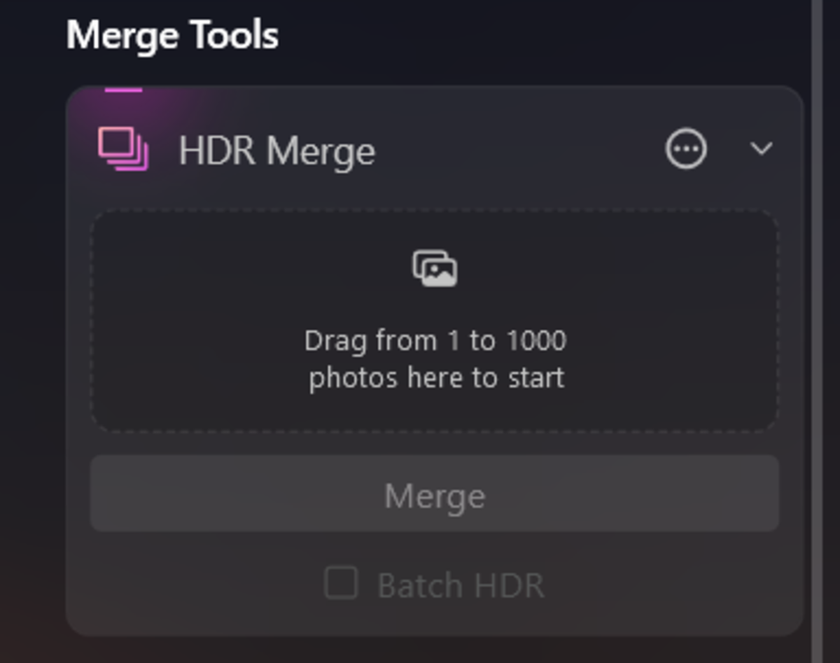Click the Batch HDR label text

(x=460, y=585)
